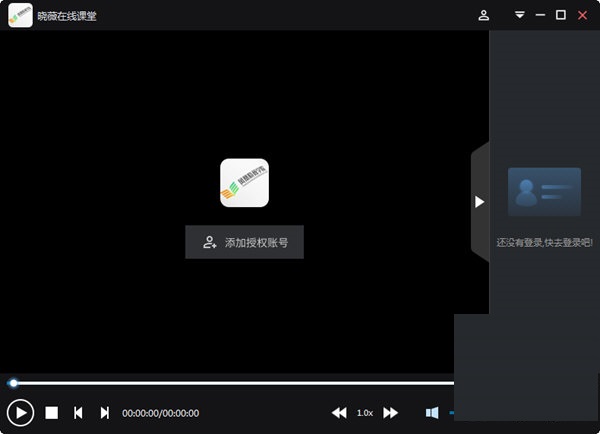
Task: Click the 00:00:00/00:00:00 time display
Action: [160, 412]
